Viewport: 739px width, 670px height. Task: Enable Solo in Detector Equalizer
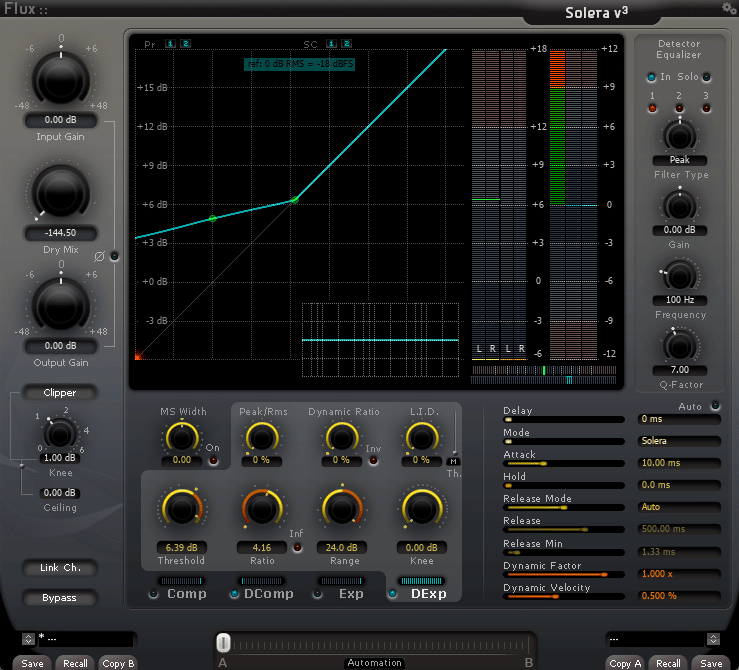coord(706,77)
